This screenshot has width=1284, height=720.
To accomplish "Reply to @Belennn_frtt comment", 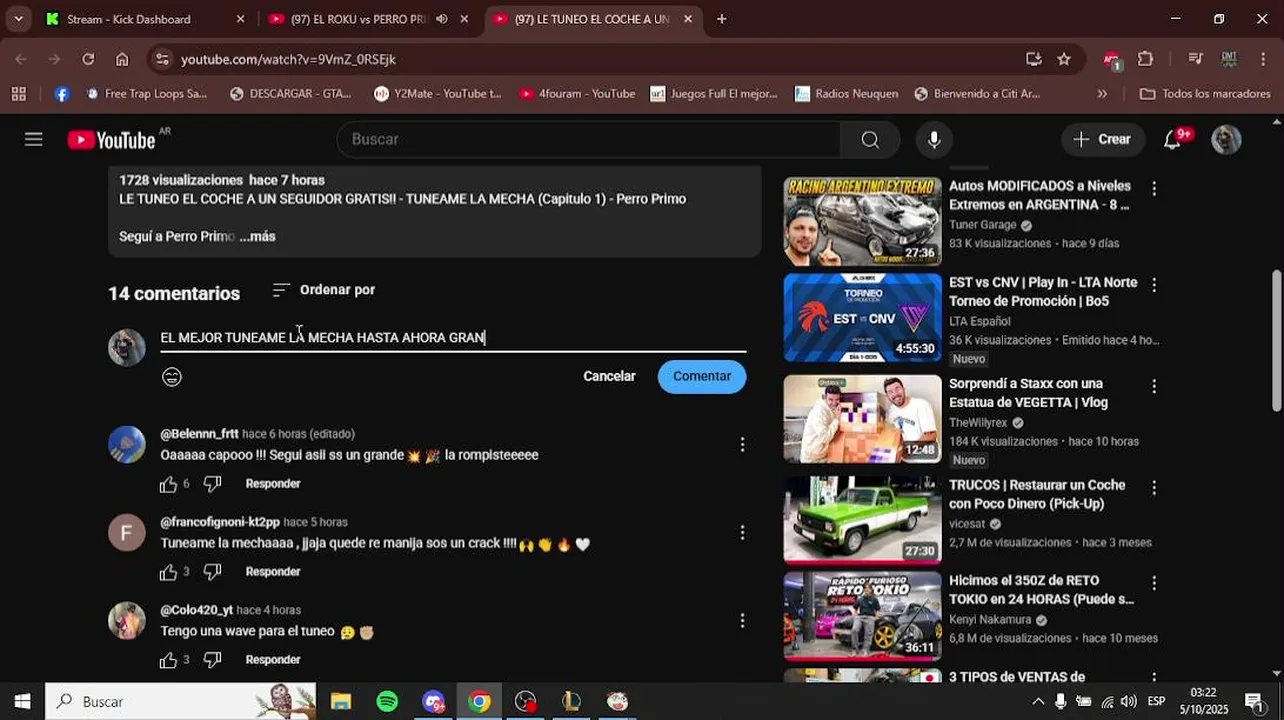I will (x=273, y=484).
